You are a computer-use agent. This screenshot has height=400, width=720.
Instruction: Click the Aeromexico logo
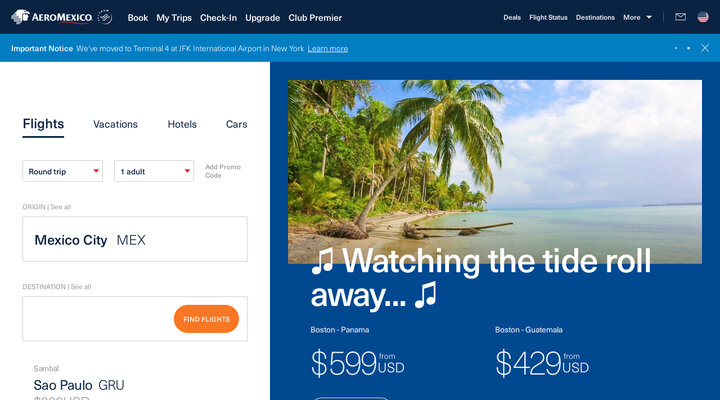coord(52,17)
